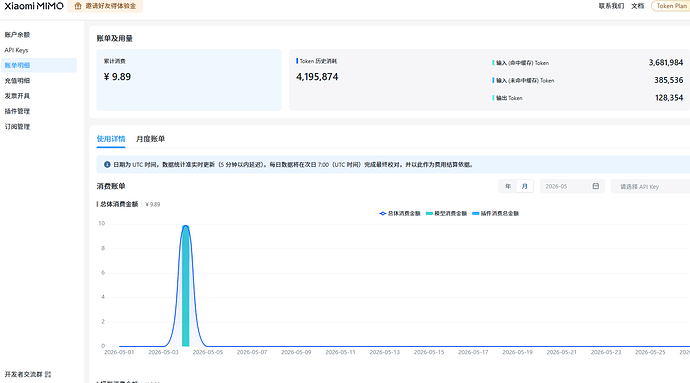This screenshot has height=383, width=690.
Task: Click the Token Plan button
Action: 671,6
